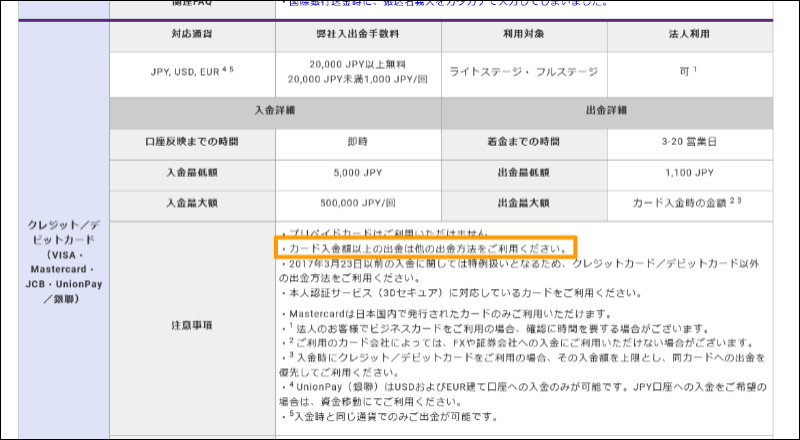
Task: Select the 口座反映までの時間 label
Action: pos(191,142)
